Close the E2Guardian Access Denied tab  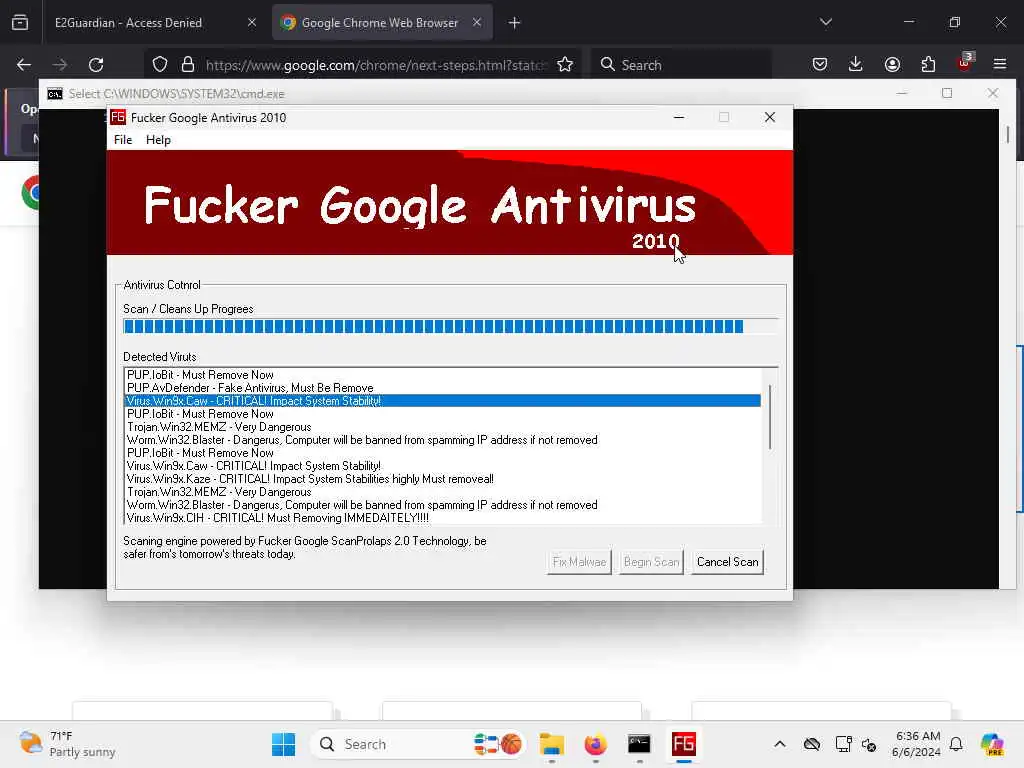[252, 23]
